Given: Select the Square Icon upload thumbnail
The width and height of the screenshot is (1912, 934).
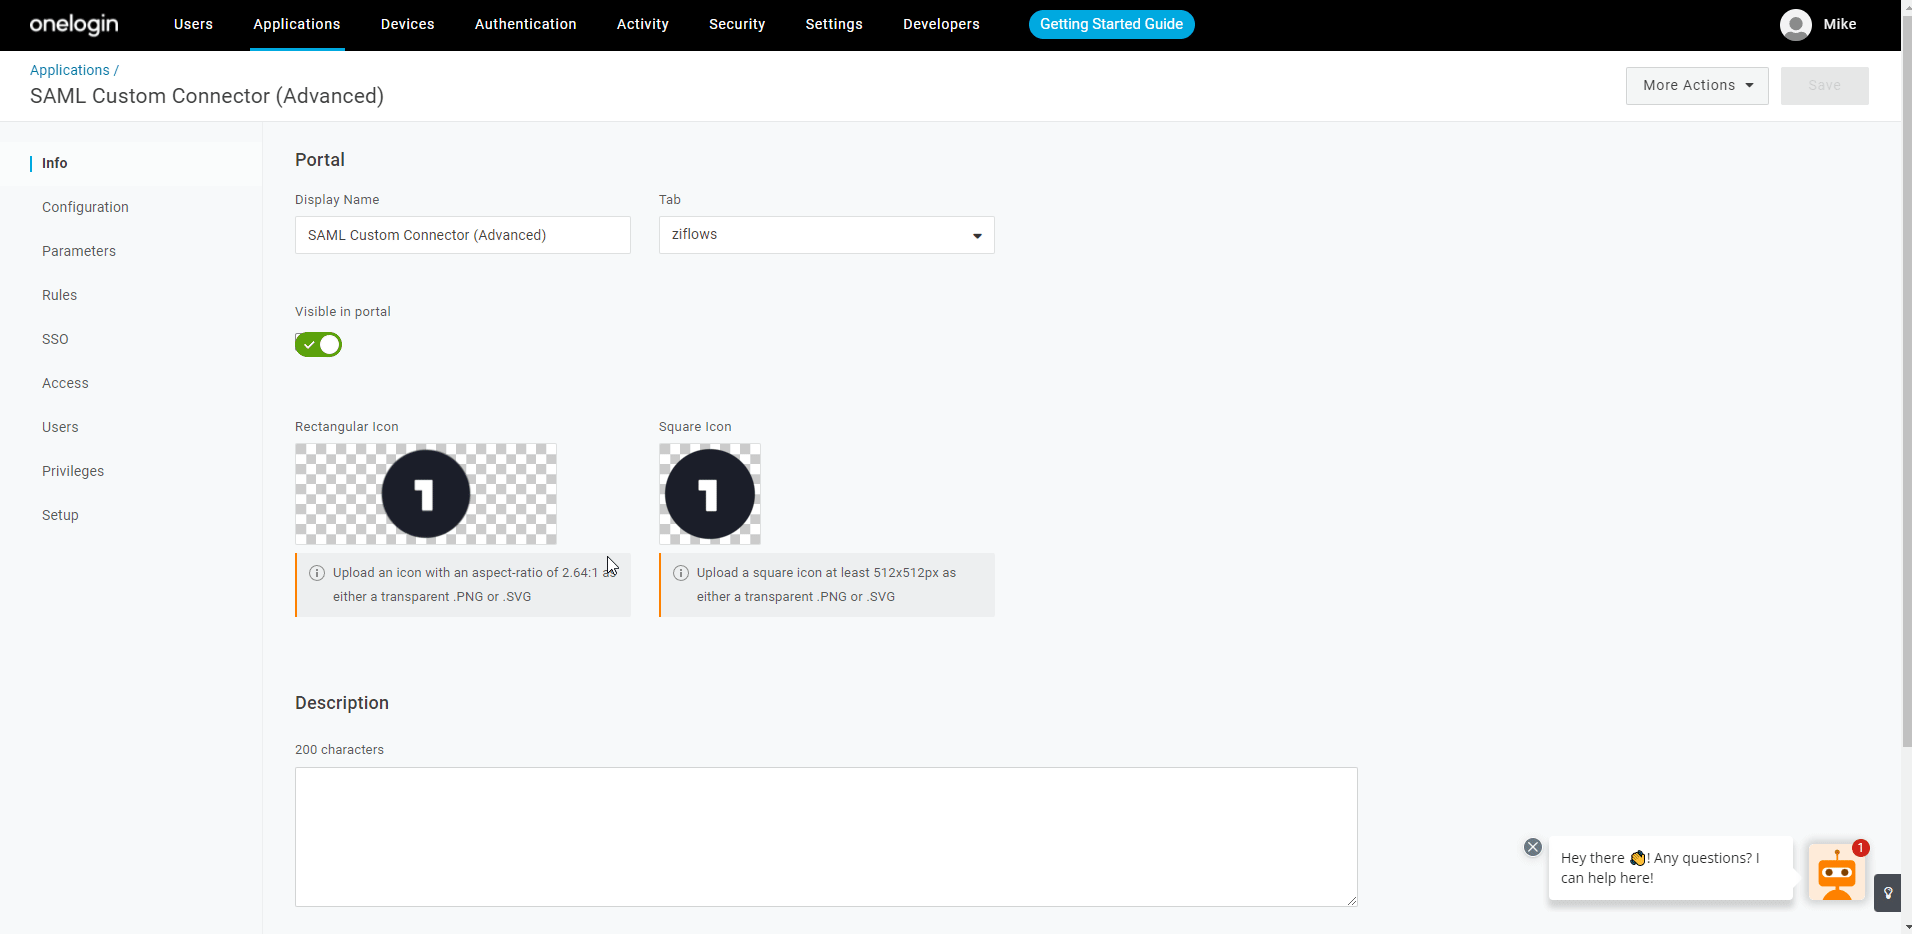Looking at the screenshot, I should tap(710, 494).
